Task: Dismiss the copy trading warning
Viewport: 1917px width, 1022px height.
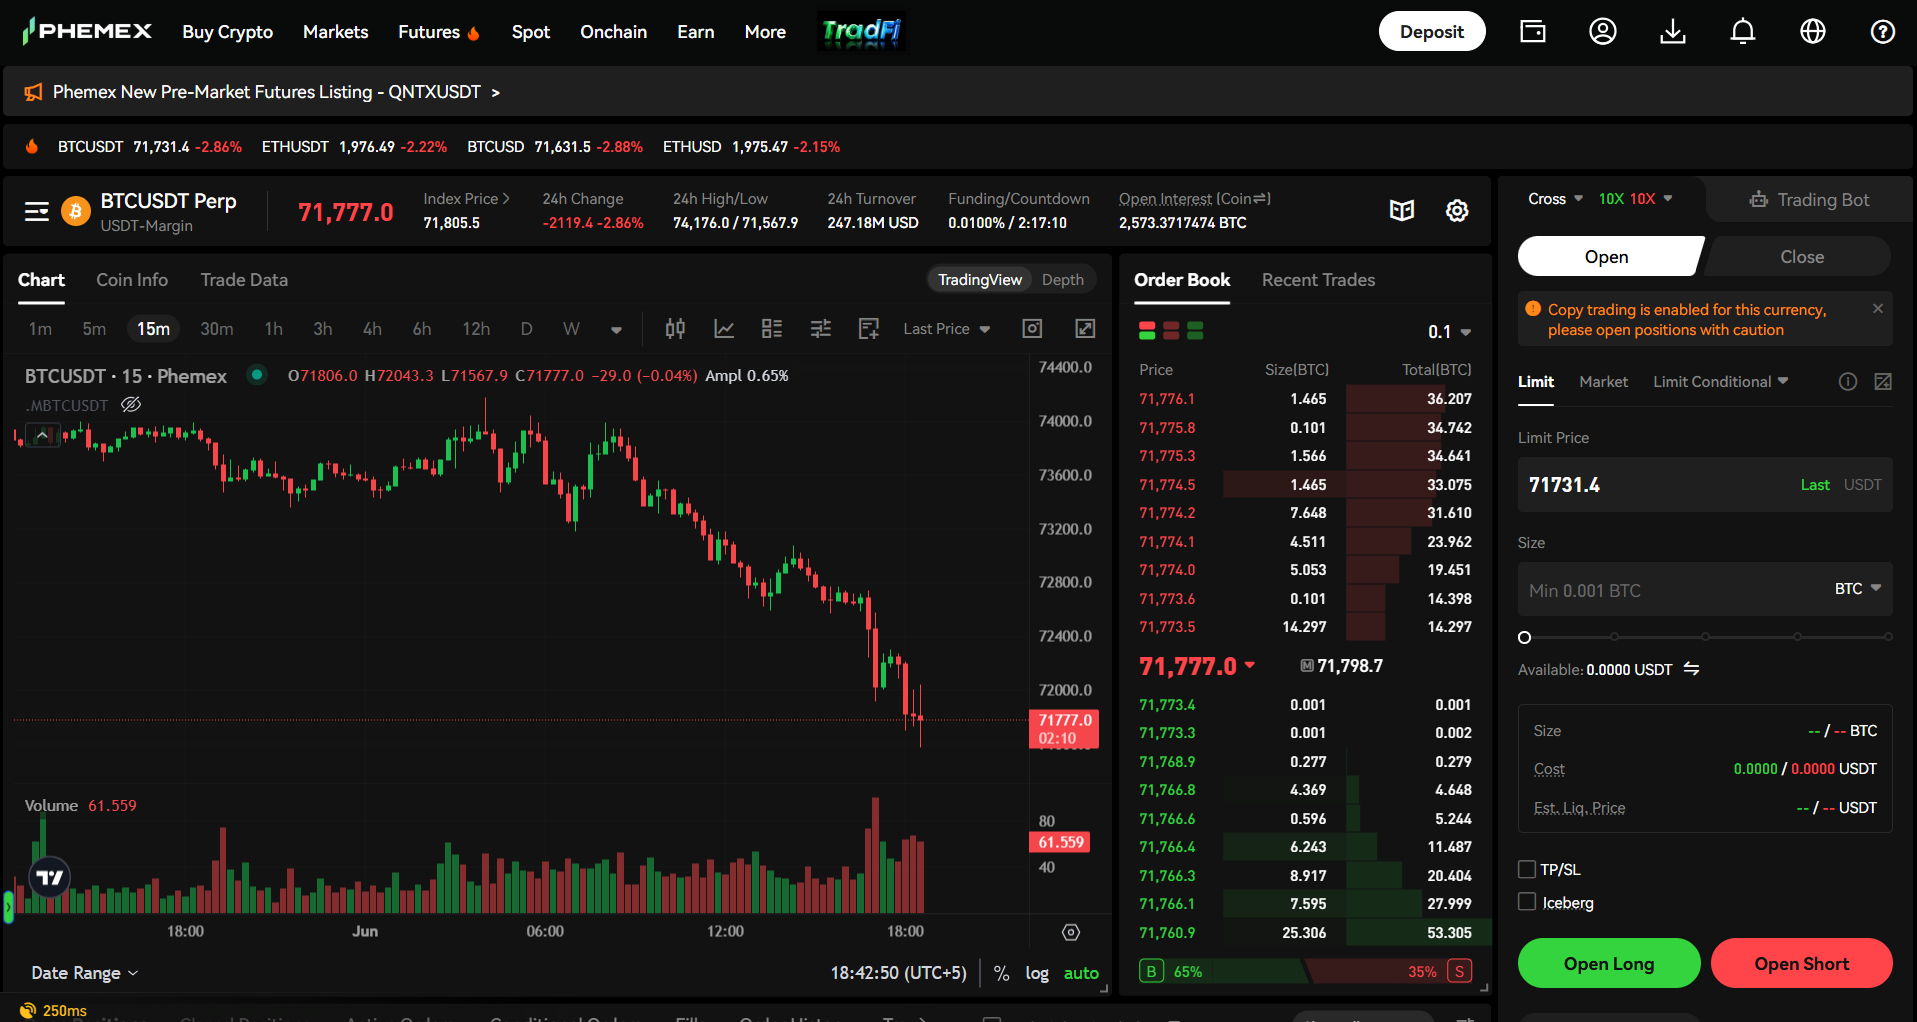Action: point(1878,309)
